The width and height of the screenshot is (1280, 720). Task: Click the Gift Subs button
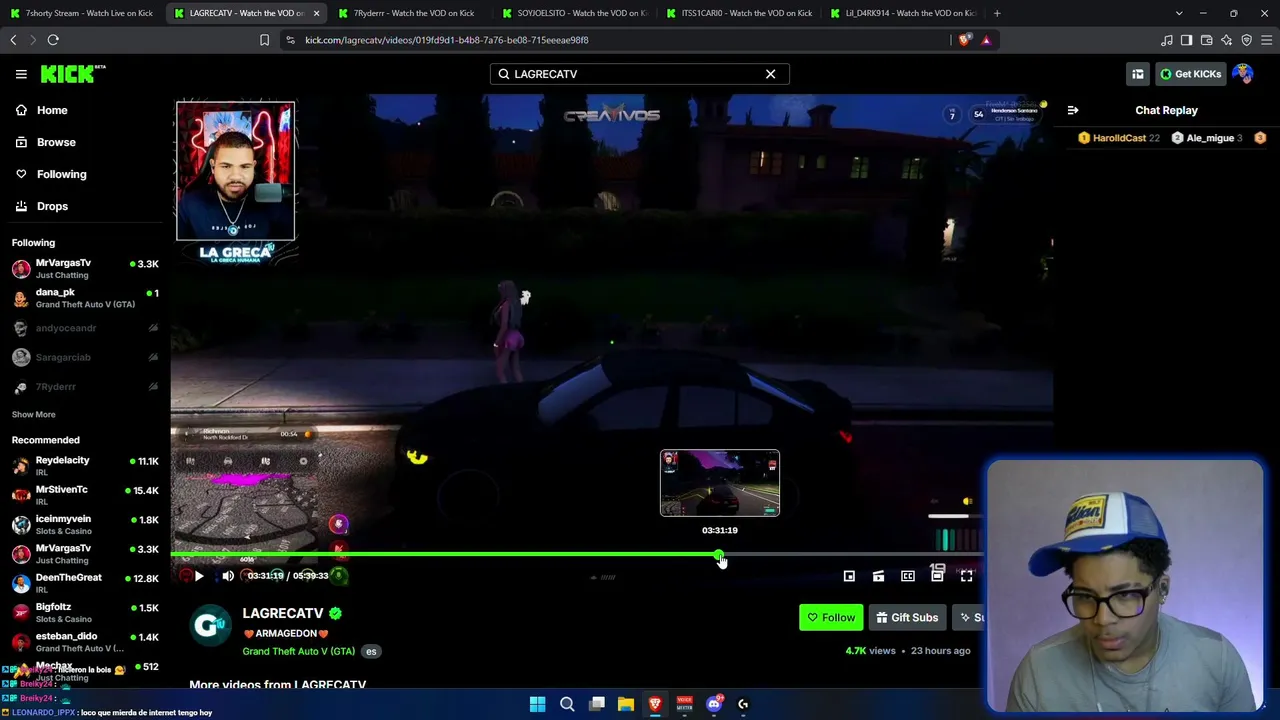907,618
